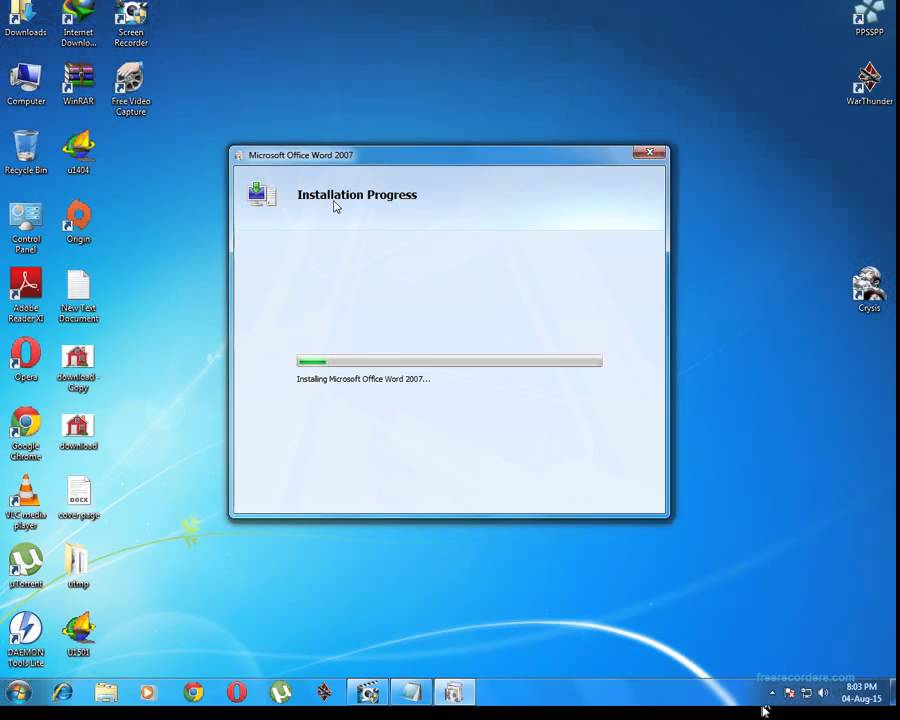Open the Downloads desktop shortcut
900x720 pixels.
25,18
